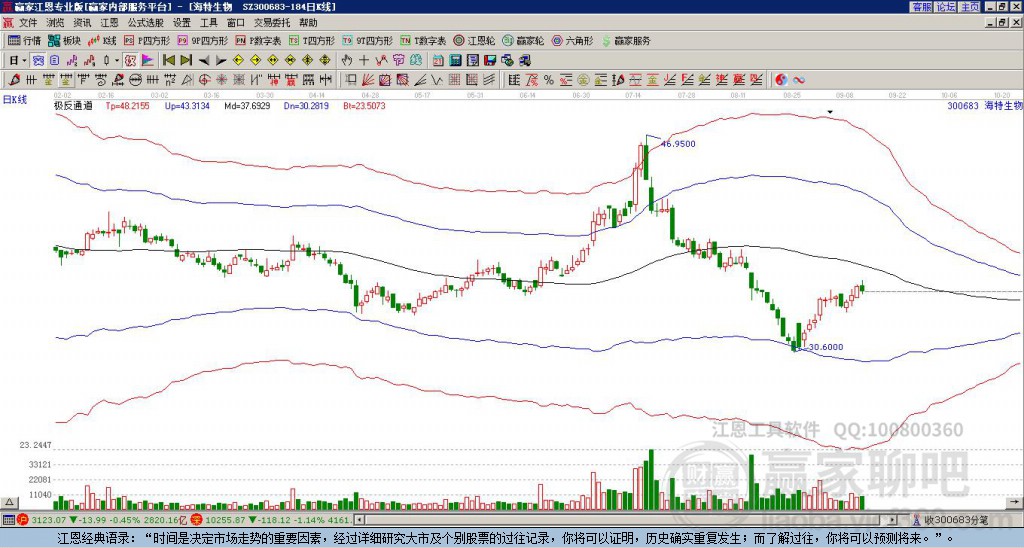Viewport: 1024px width, 548px height.
Task: Open the 文件 menu
Action: click(x=29, y=23)
